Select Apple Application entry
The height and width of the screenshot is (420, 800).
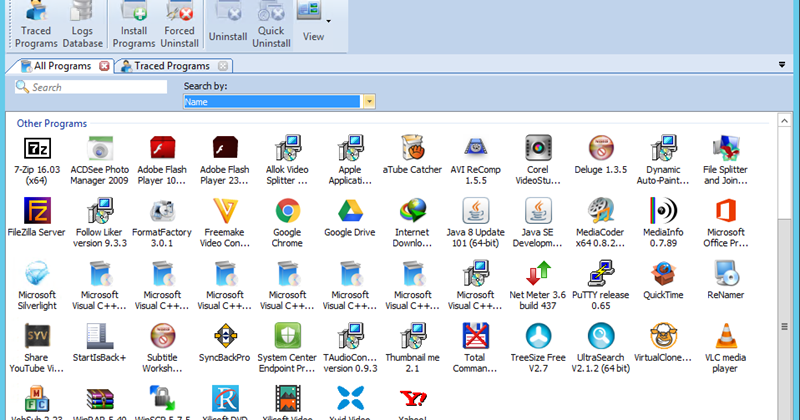[x=350, y=160]
